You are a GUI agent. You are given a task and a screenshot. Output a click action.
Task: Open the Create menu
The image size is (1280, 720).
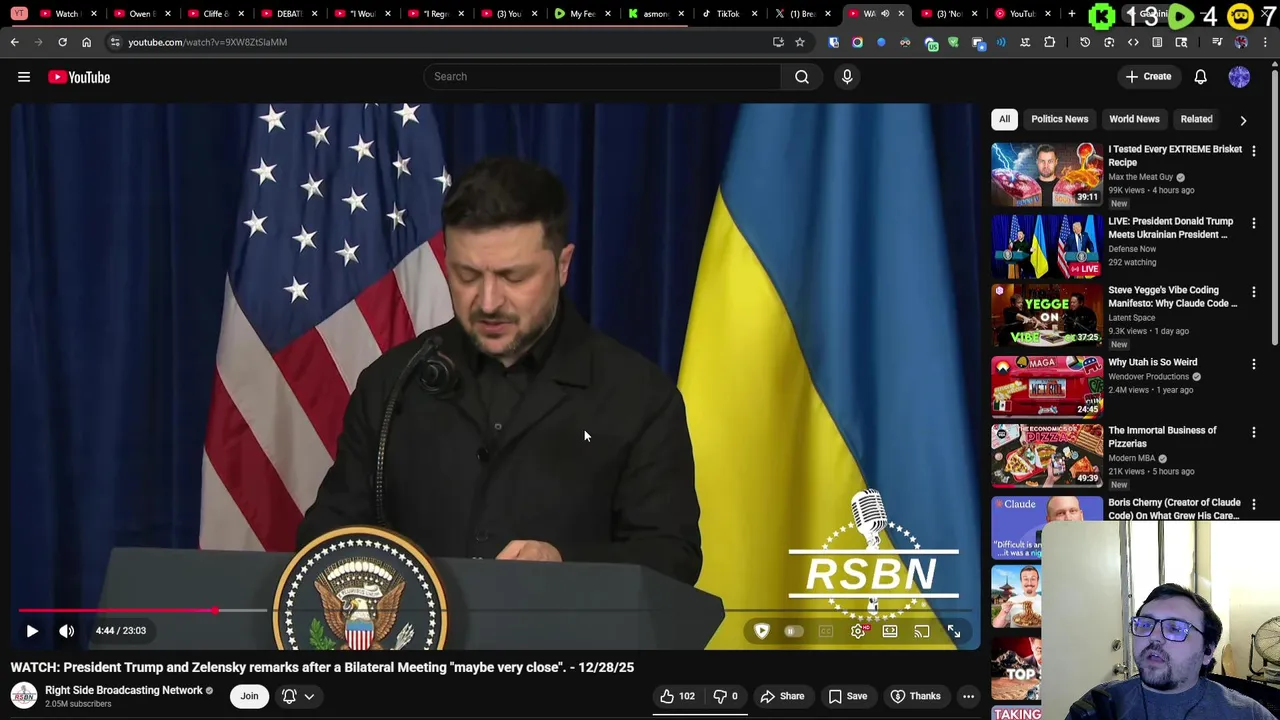(x=1147, y=76)
